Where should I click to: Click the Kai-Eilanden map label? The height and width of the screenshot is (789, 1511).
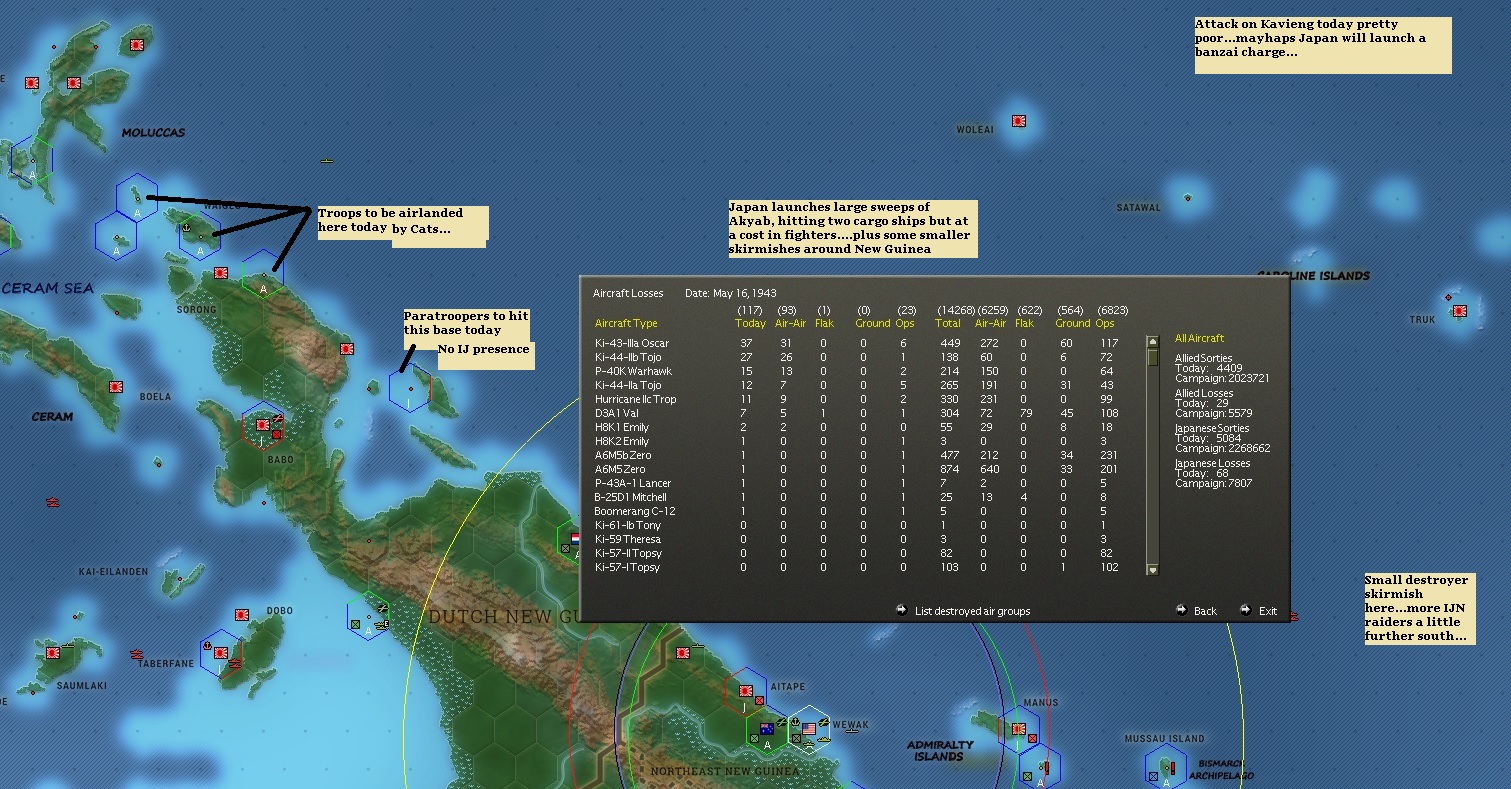(x=113, y=572)
